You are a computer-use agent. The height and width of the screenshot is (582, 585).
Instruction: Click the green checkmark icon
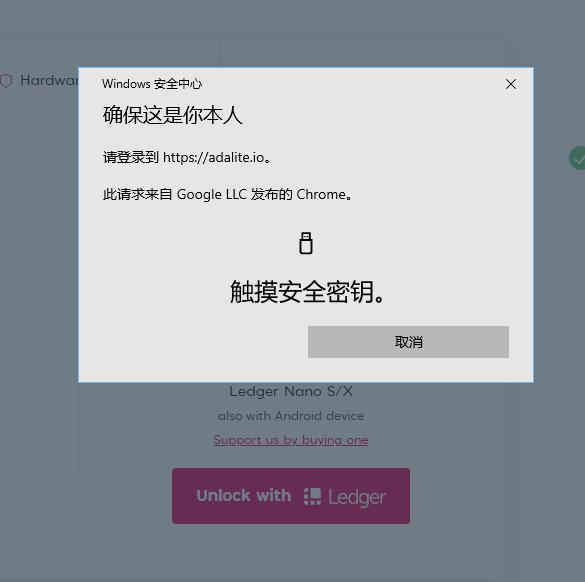click(x=577, y=158)
